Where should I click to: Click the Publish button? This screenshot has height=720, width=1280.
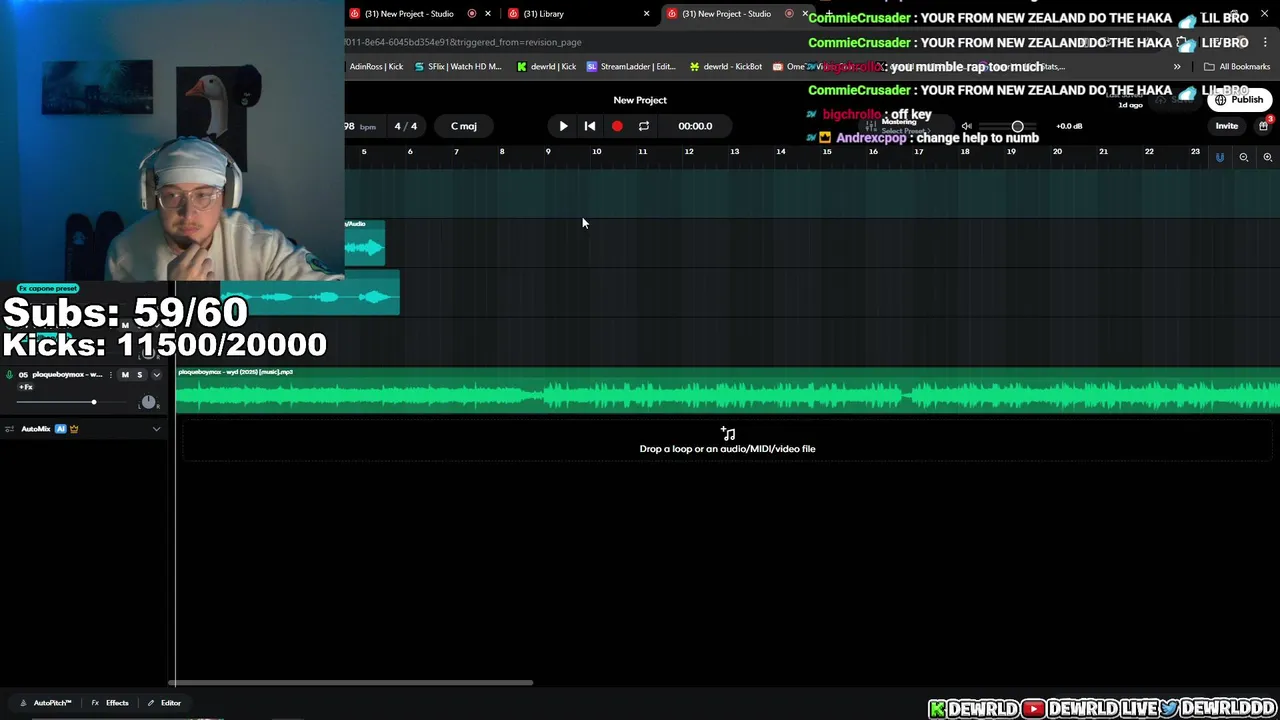(1238, 100)
